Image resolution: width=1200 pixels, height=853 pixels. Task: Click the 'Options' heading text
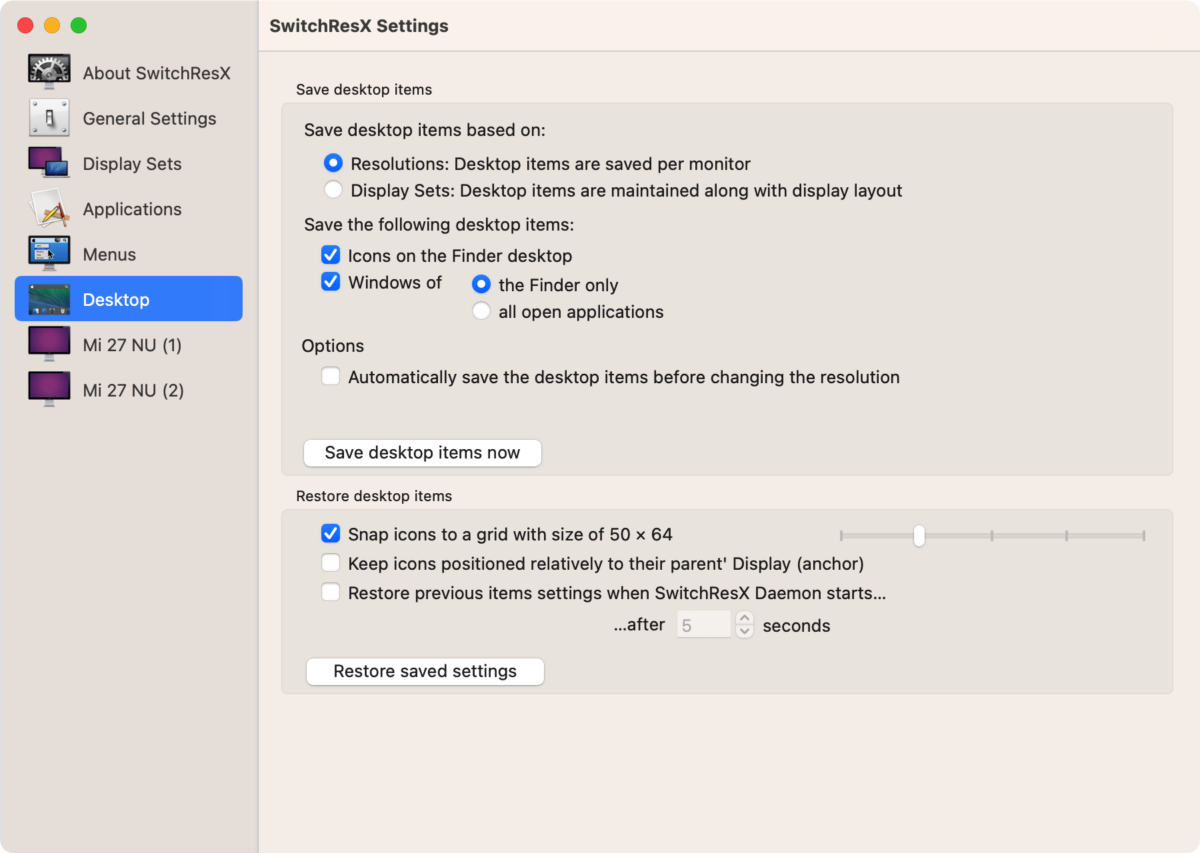coord(333,346)
